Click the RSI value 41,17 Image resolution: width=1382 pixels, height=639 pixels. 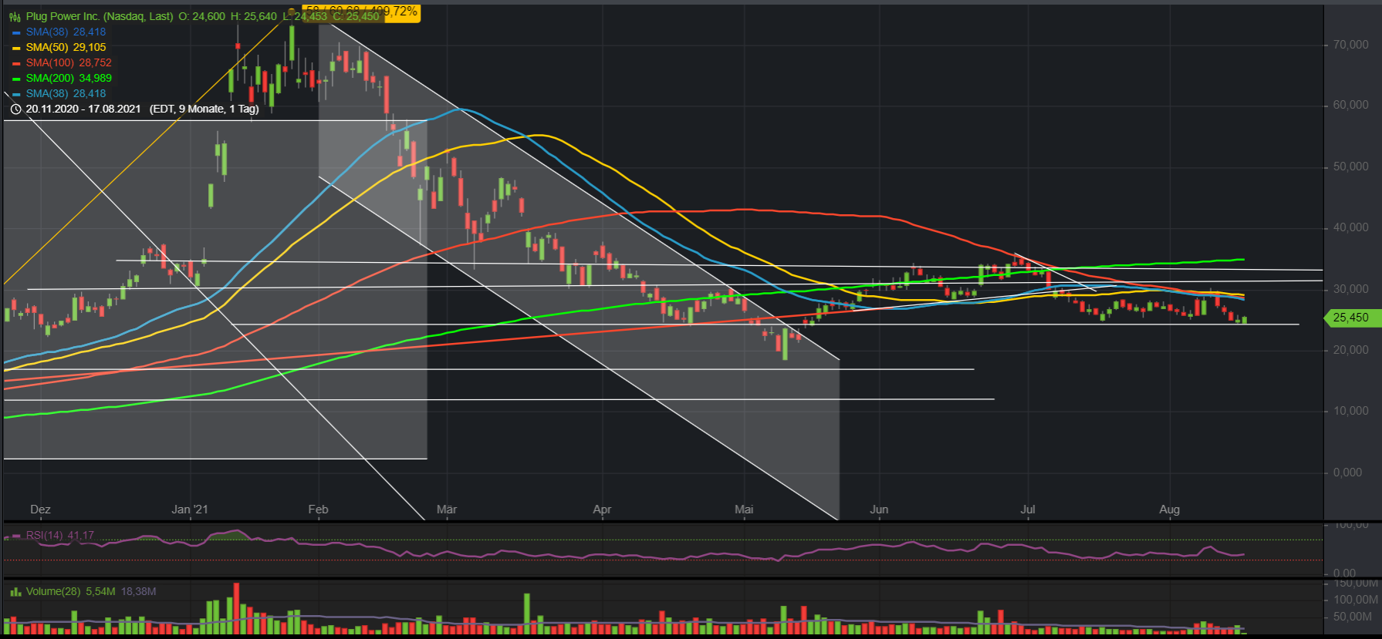[80, 536]
